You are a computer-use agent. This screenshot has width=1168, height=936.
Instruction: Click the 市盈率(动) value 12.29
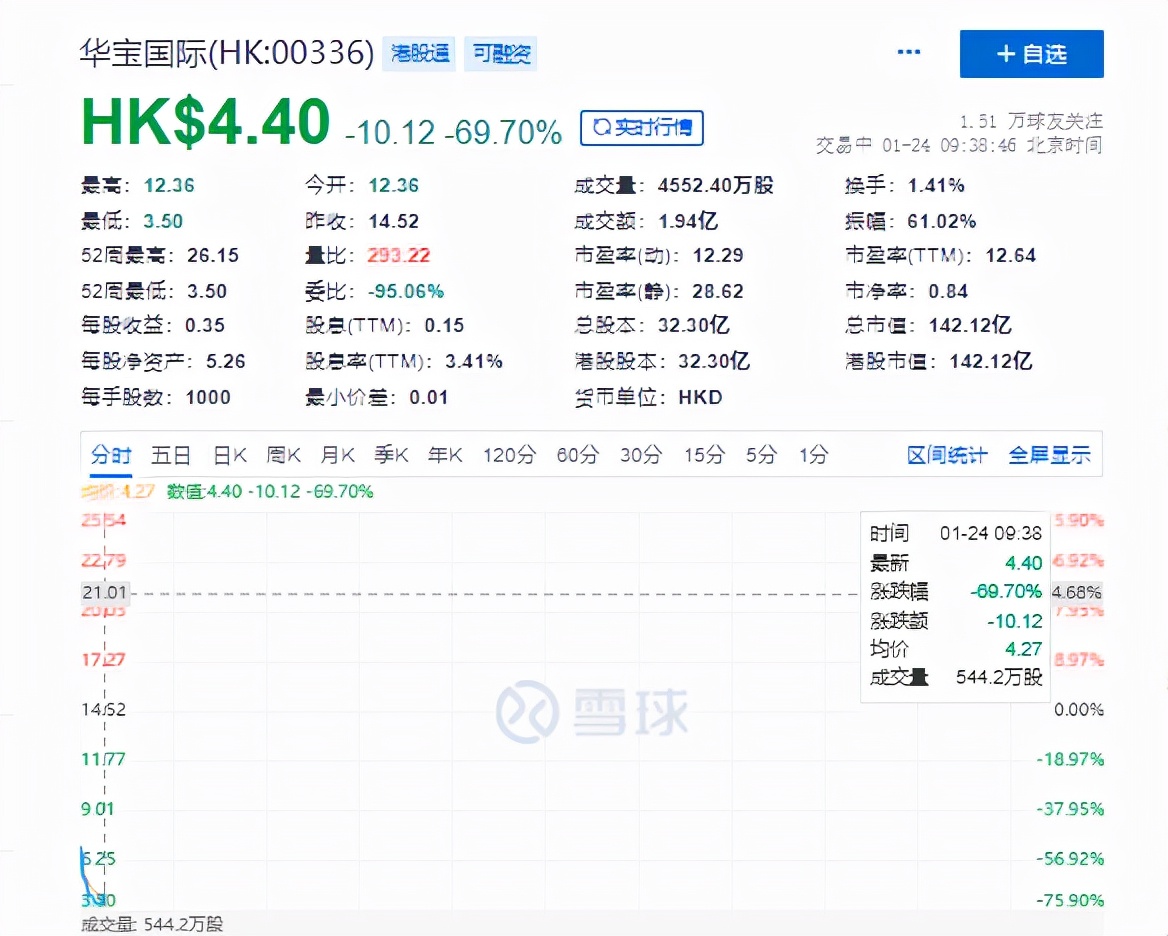718,255
